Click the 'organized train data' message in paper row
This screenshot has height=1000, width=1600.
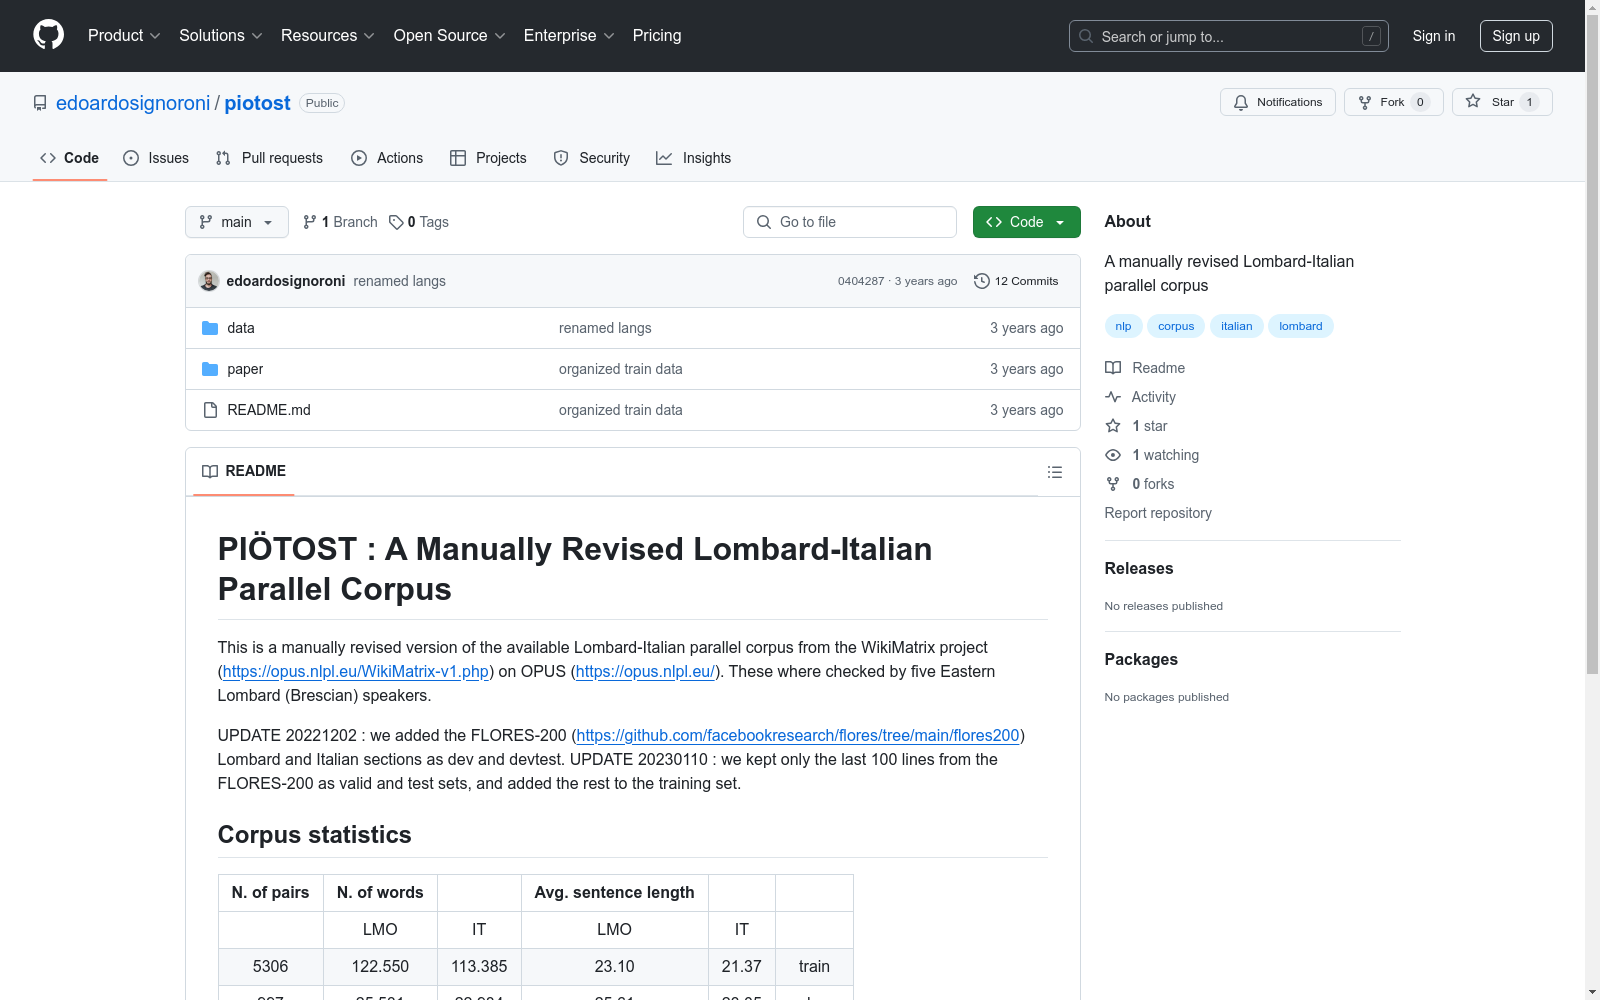(x=621, y=369)
